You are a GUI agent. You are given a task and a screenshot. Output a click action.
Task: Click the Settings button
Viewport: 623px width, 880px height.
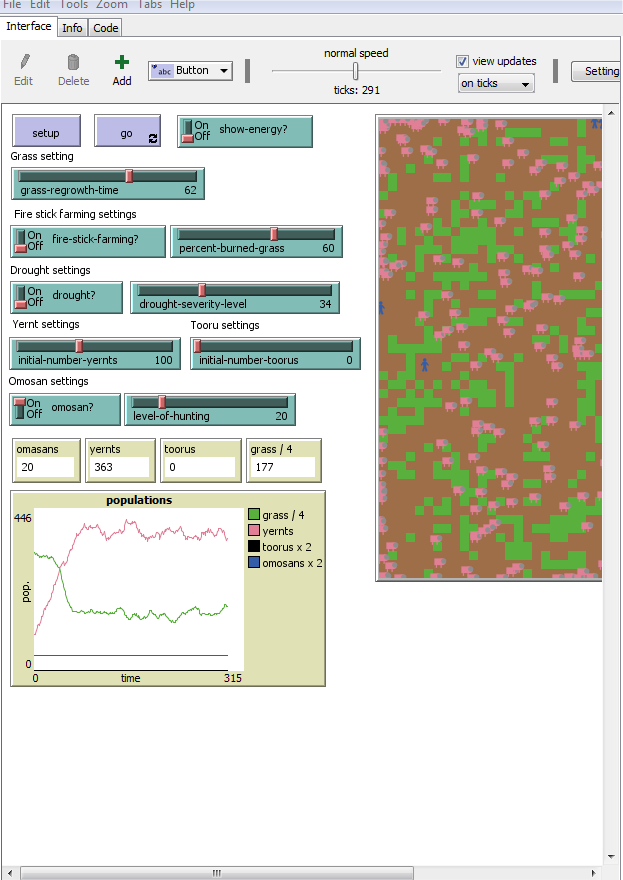[597, 71]
